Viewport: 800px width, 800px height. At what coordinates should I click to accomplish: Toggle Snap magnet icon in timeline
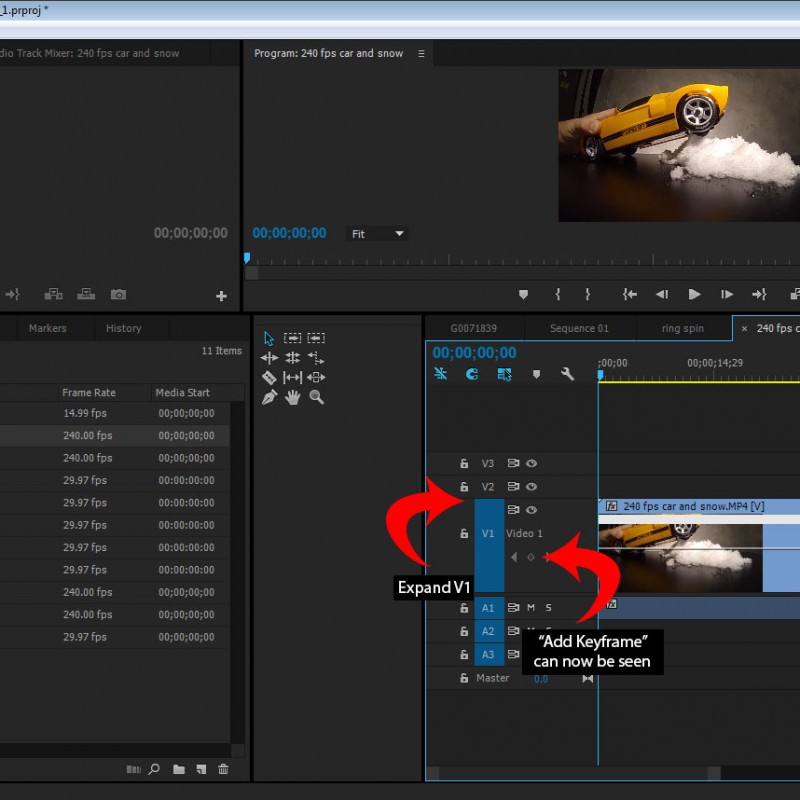(x=472, y=374)
